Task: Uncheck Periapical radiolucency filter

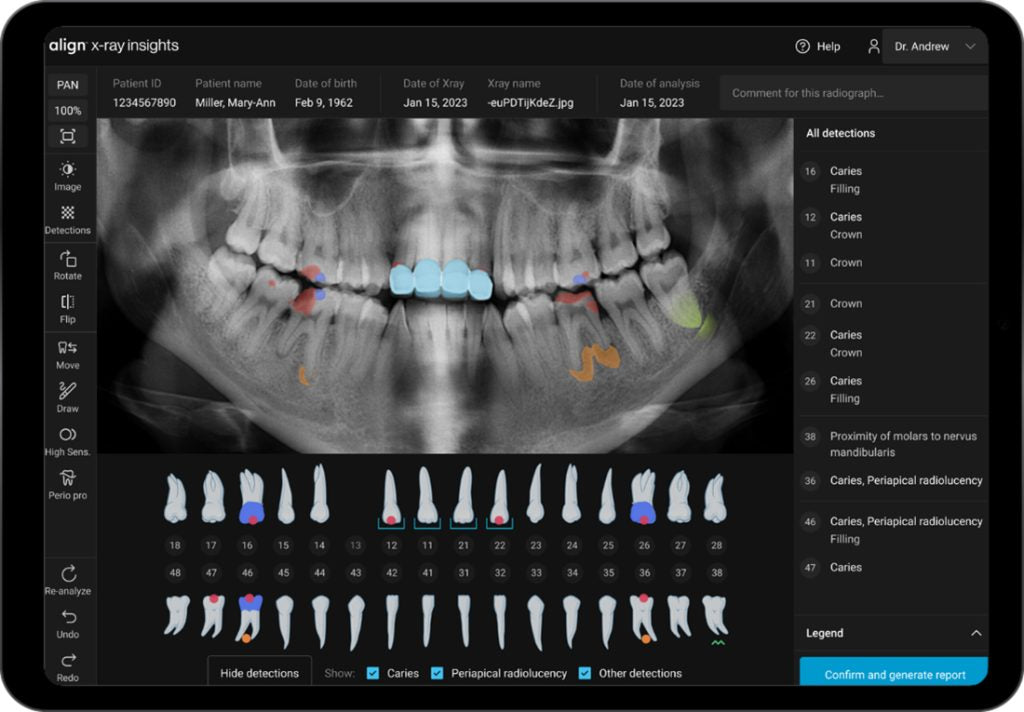Action: click(x=436, y=673)
